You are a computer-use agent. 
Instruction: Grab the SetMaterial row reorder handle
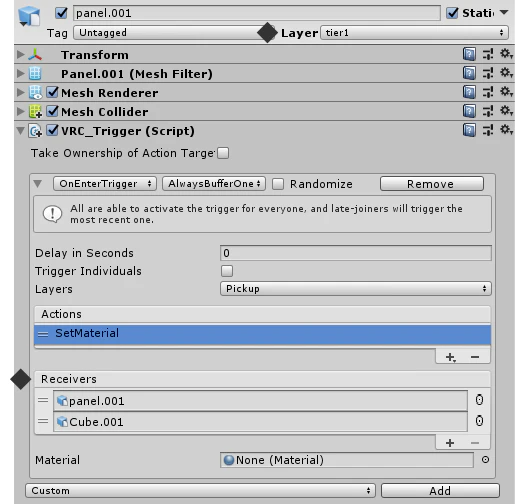pyautogui.click(x=43, y=334)
